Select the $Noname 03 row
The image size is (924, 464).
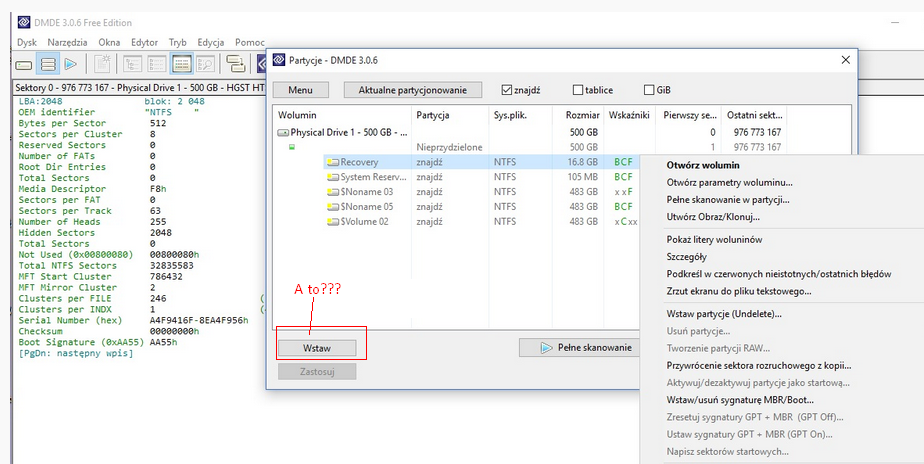[457, 192]
